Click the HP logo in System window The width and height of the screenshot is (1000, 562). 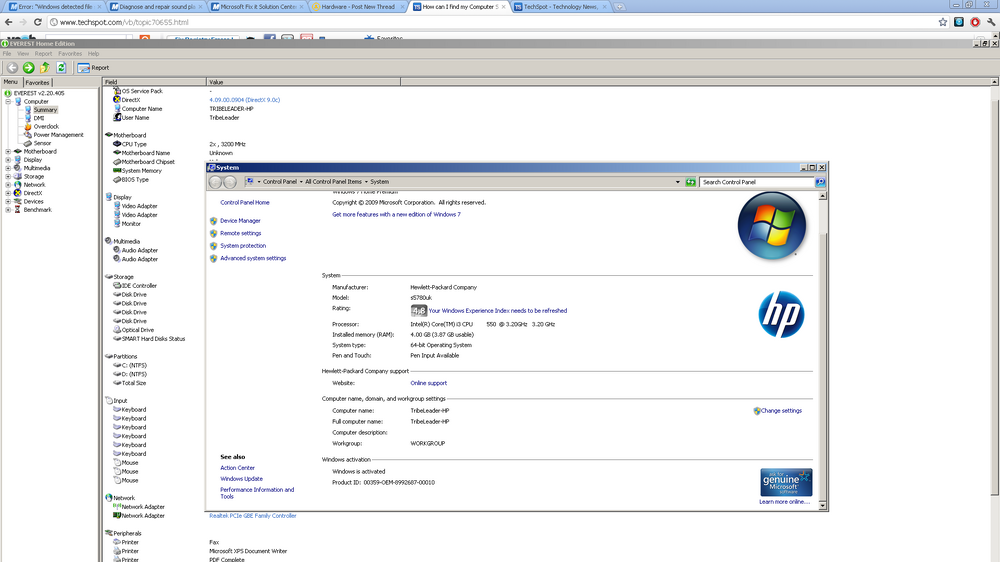tap(781, 314)
